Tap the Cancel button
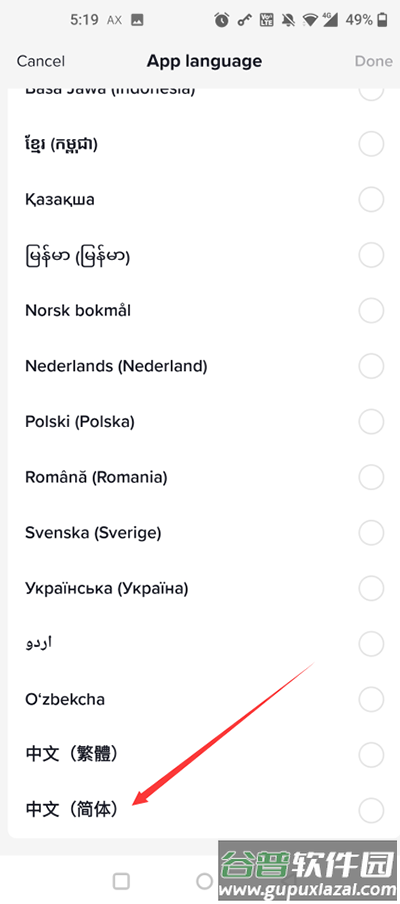The height and width of the screenshot is (904, 400). tap(41, 61)
